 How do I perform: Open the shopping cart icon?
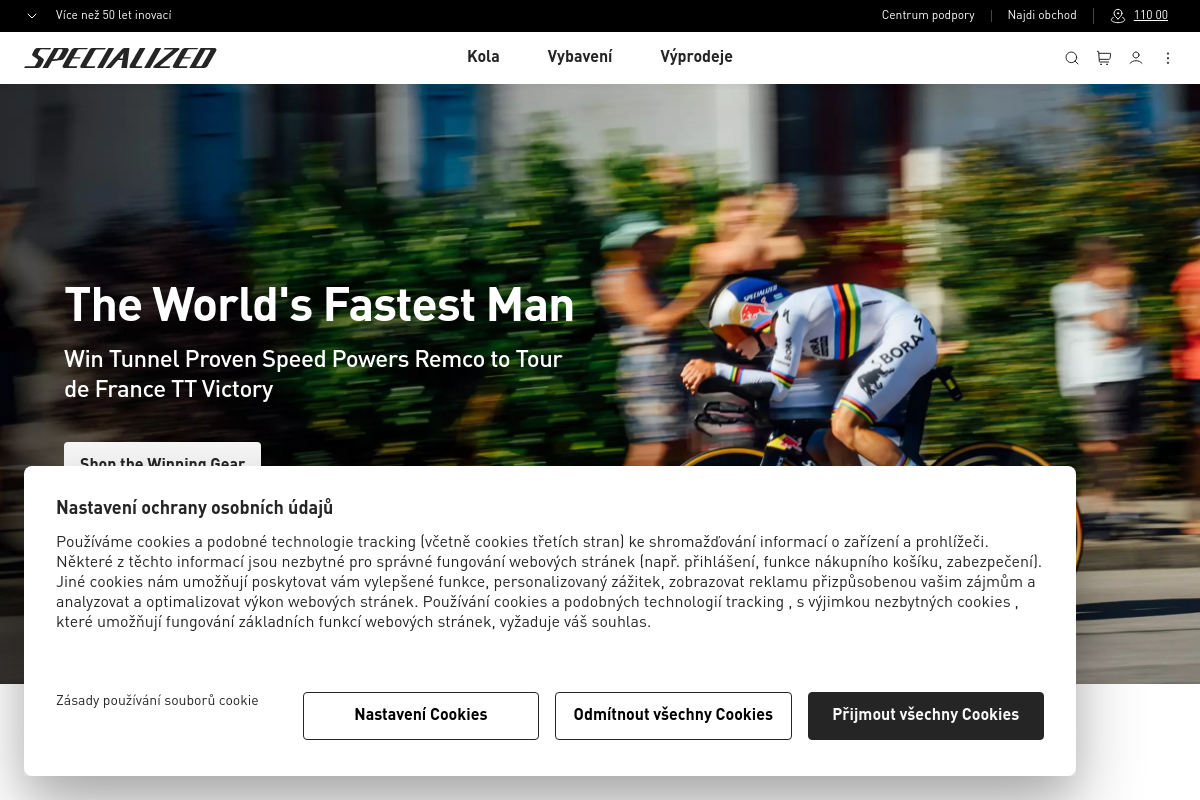(1104, 58)
